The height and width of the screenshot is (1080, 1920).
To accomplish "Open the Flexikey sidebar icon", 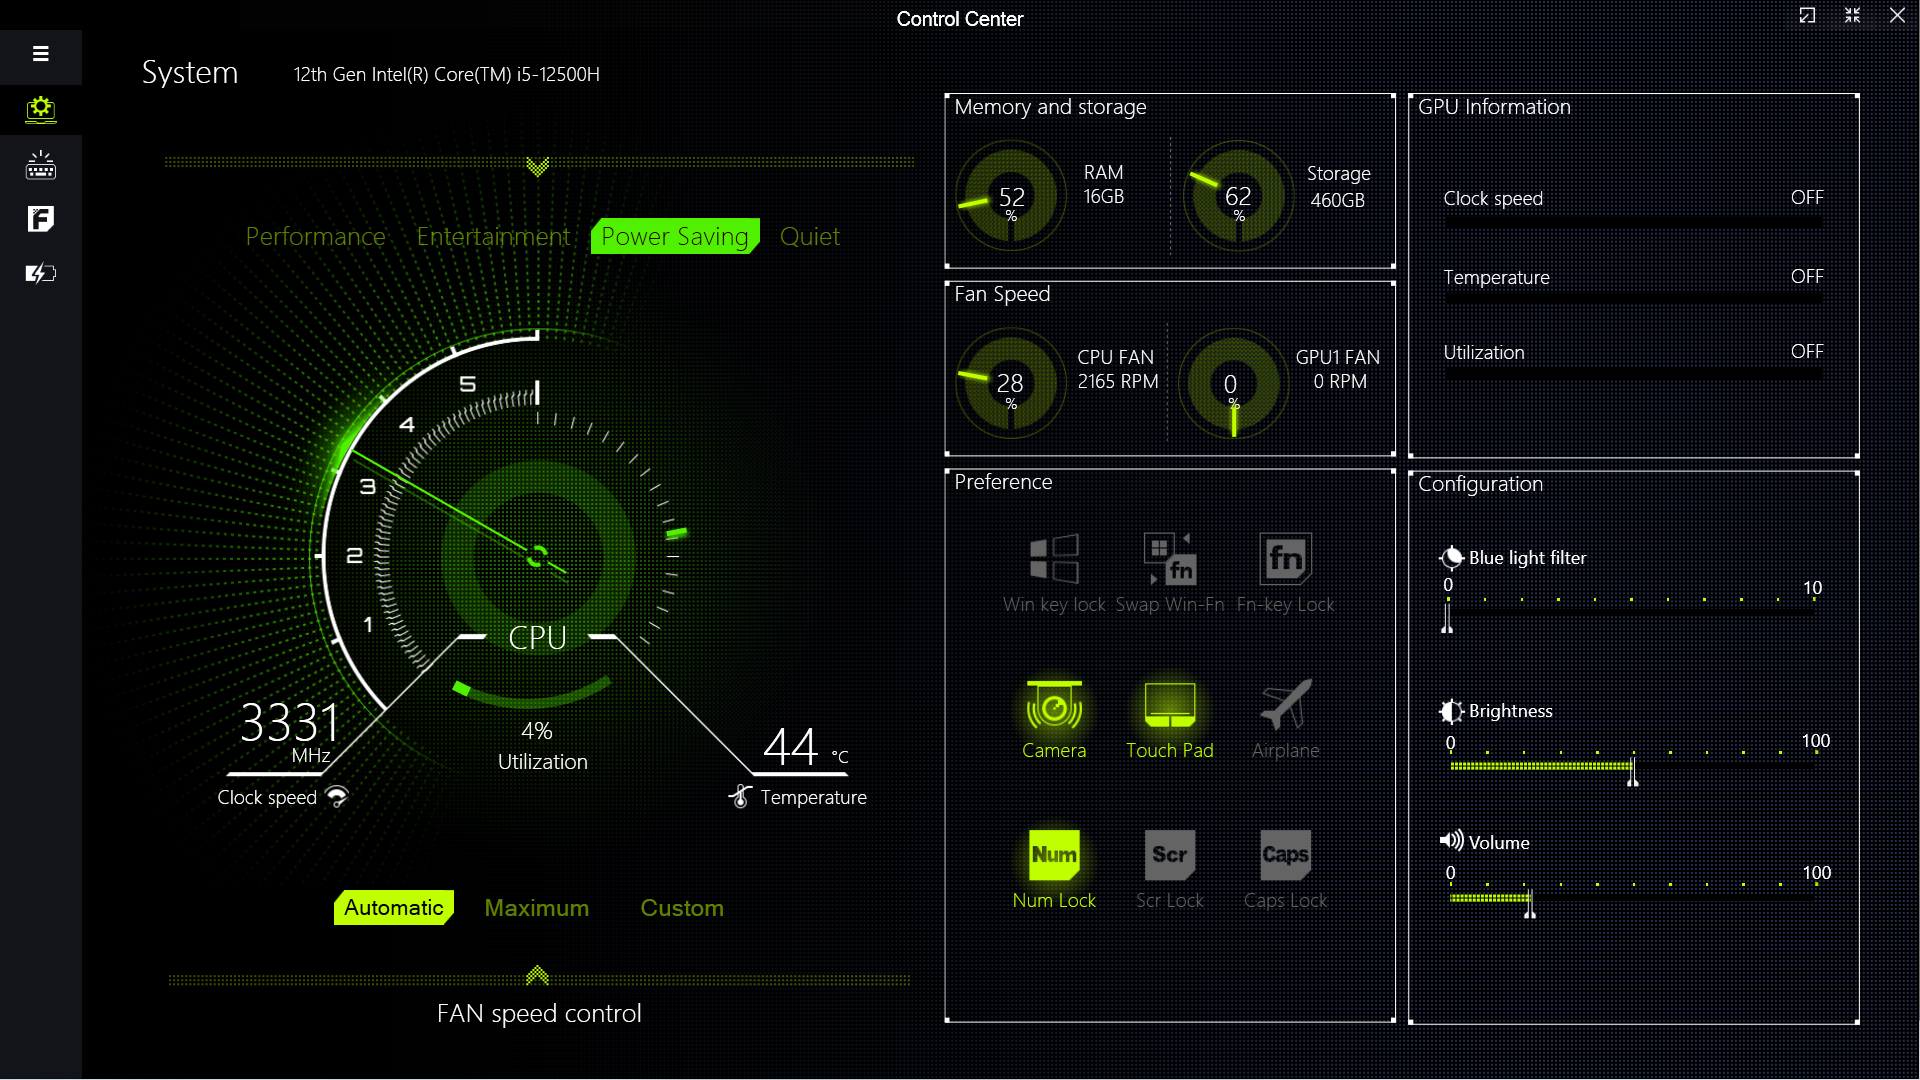I will click(41, 219).
